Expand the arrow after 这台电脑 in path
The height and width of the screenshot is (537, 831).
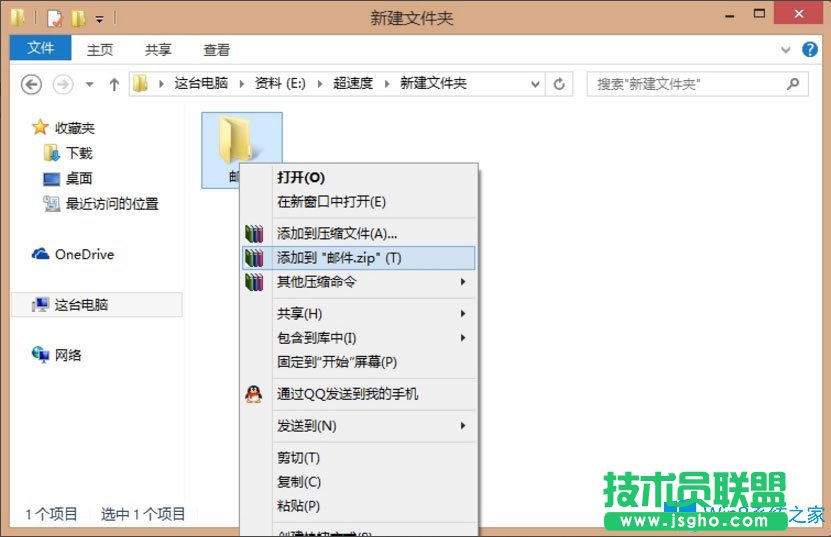click(x=241, y=84)
